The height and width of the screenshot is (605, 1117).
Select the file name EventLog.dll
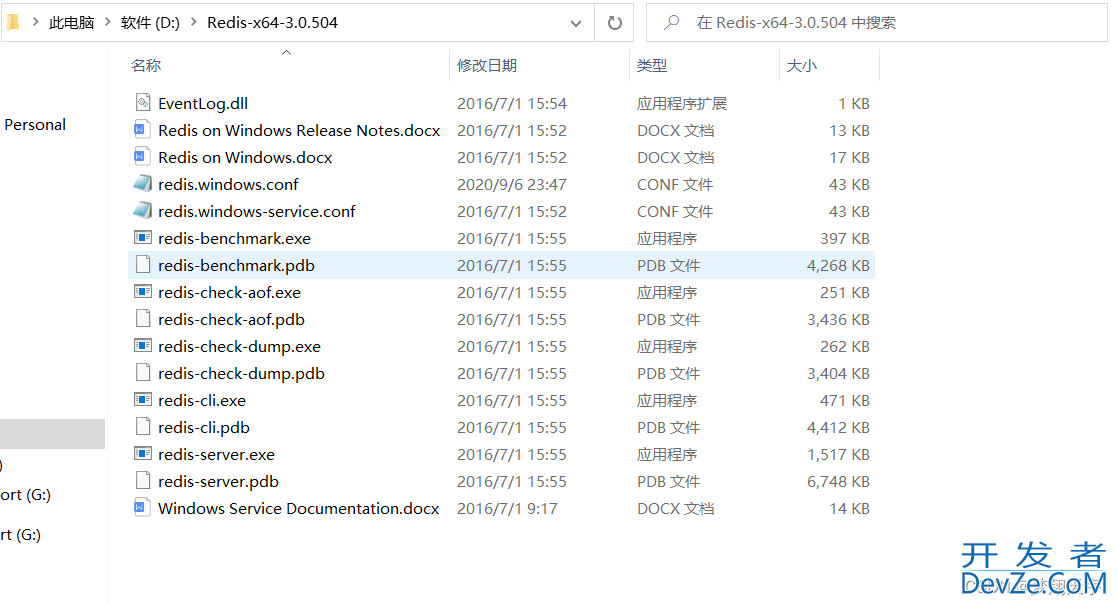(203, 103)
